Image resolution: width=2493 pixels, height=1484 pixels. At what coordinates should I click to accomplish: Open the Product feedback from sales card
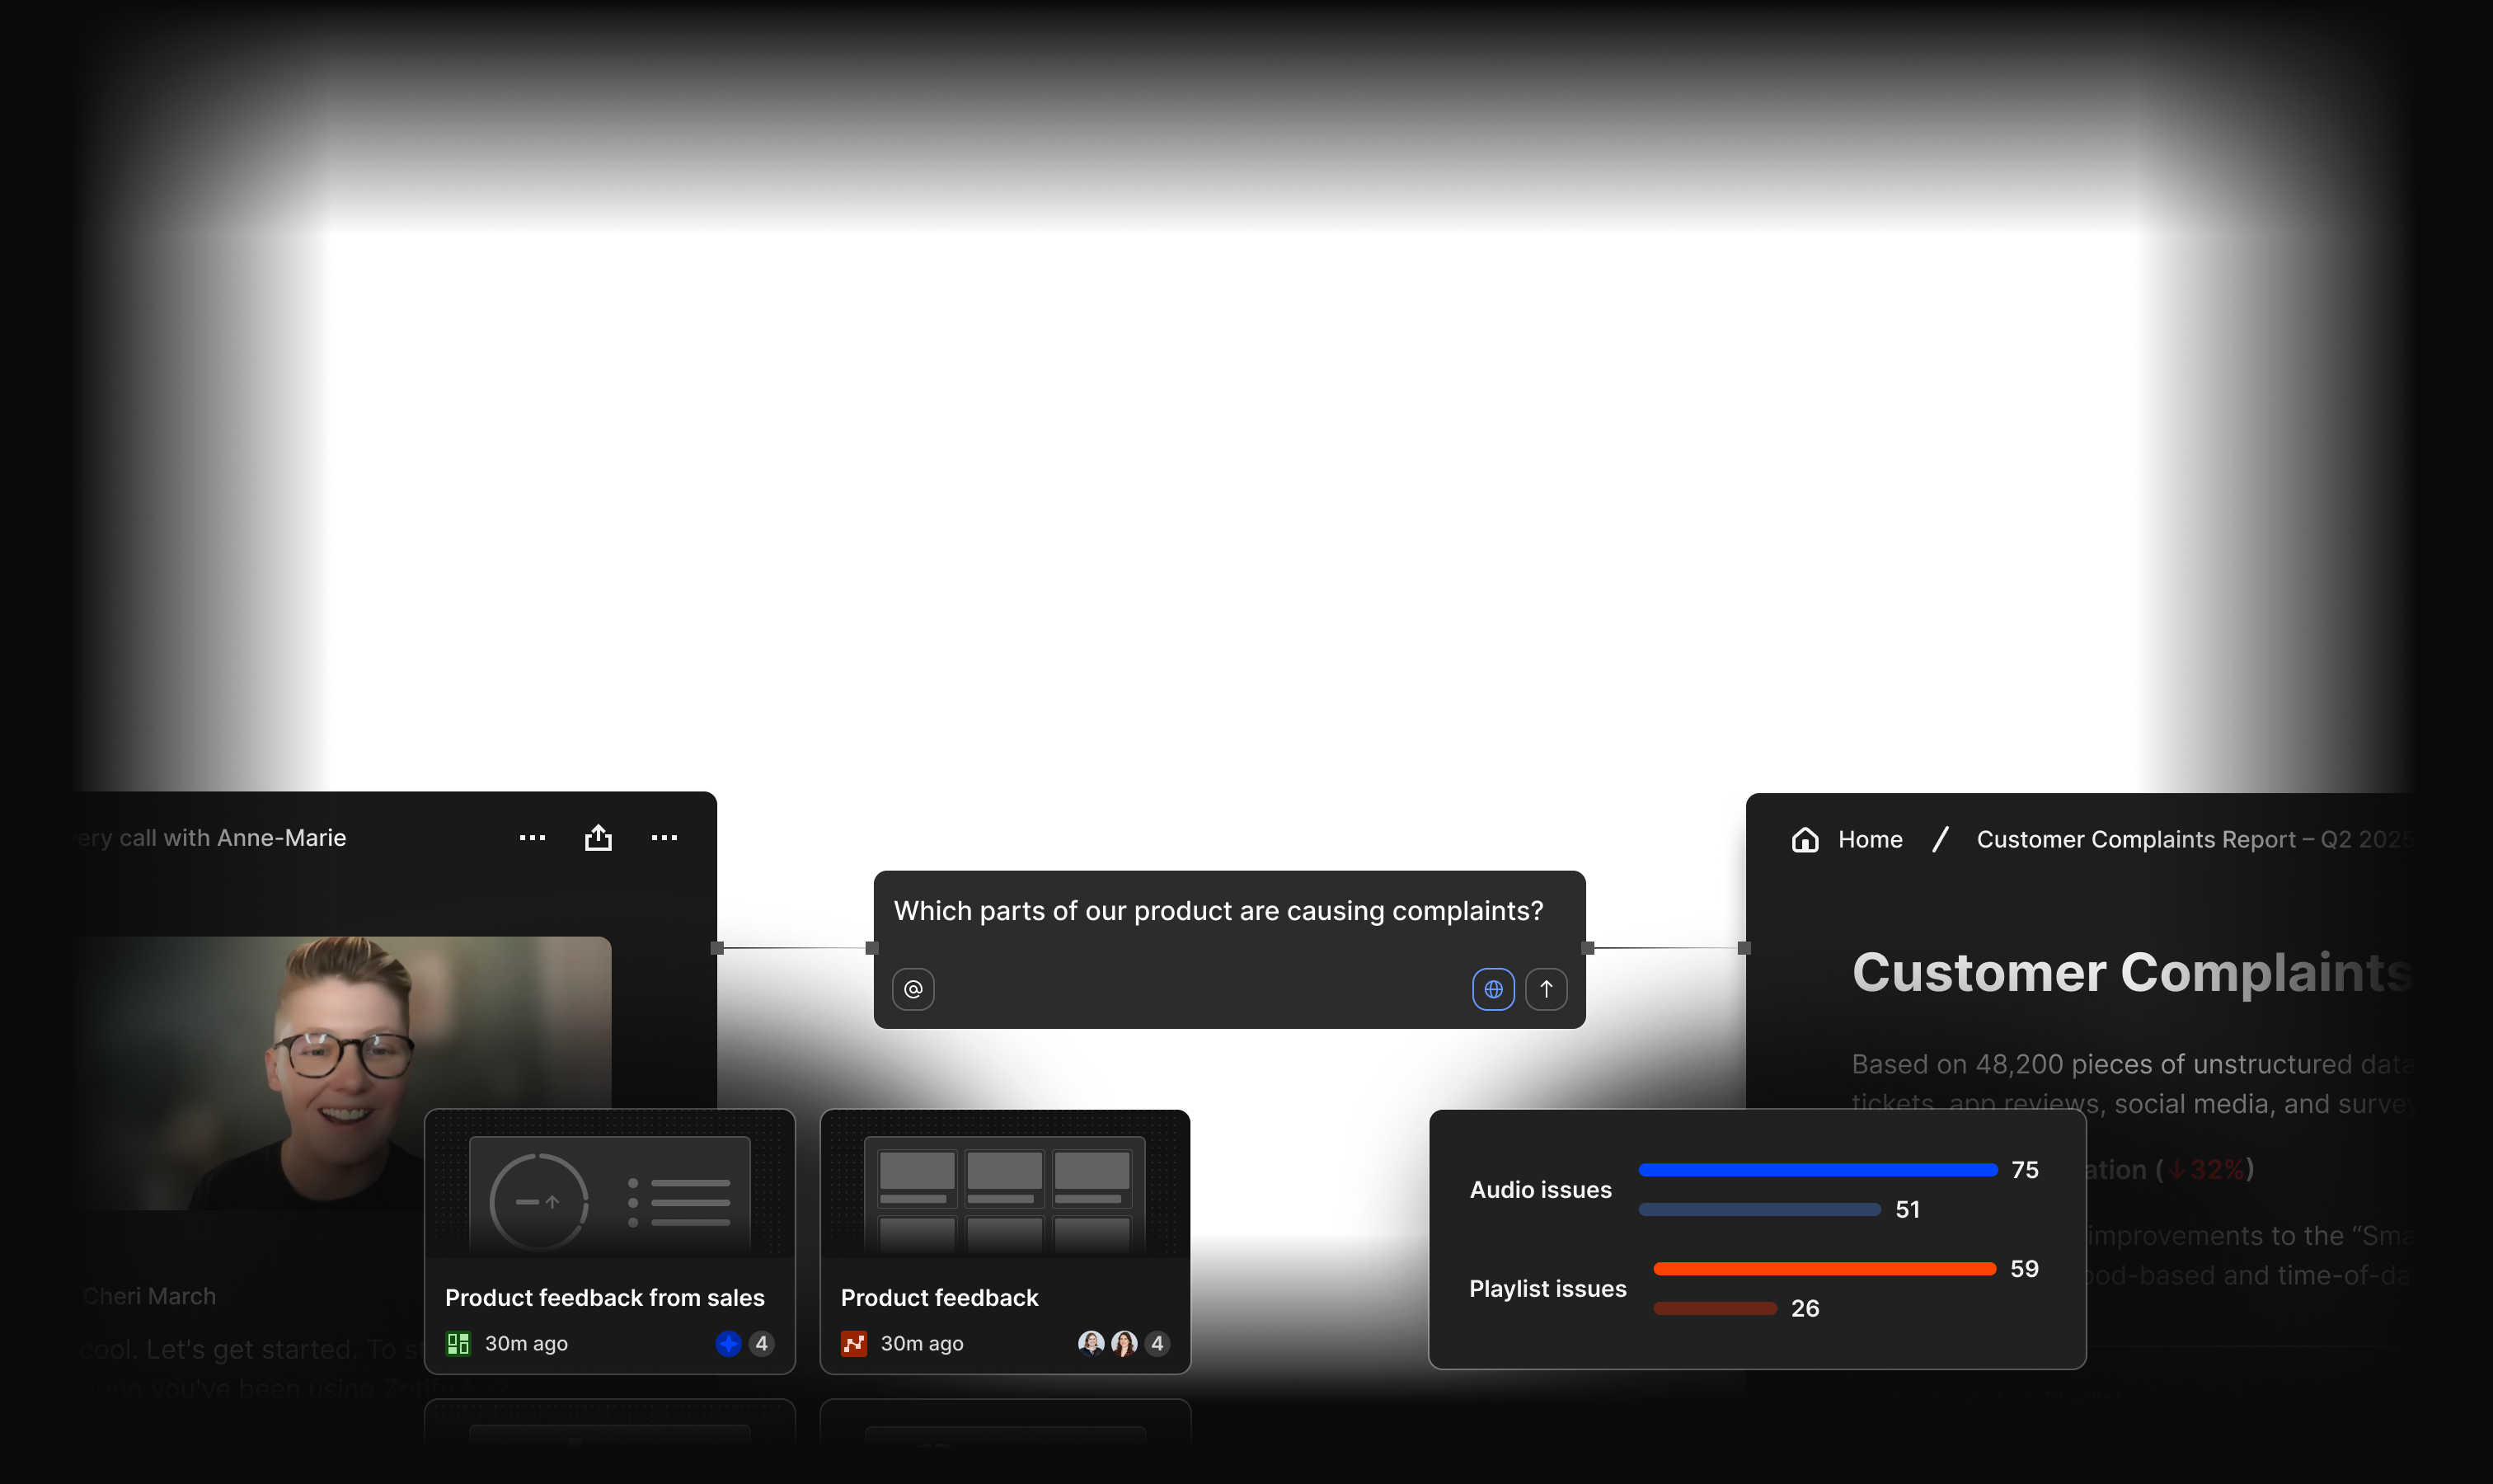point(604,1297)
